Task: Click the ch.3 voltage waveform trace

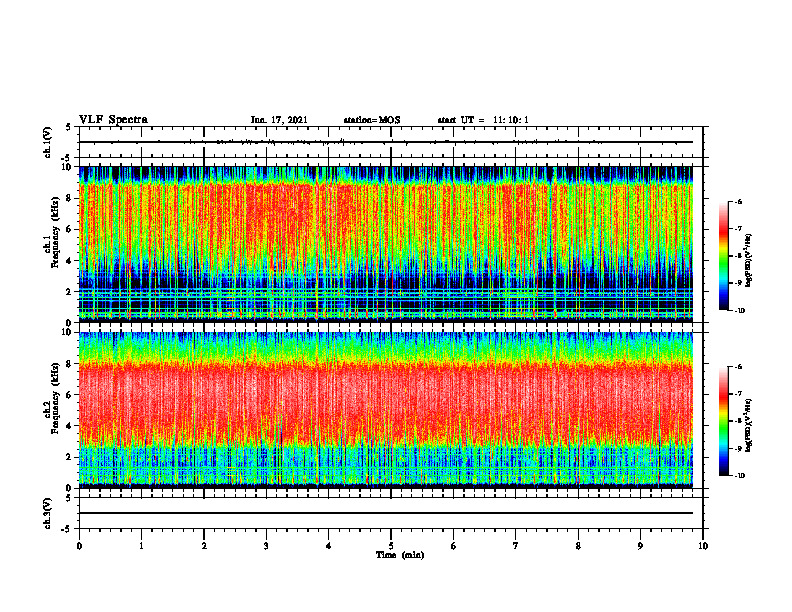Action: [385, 513]
